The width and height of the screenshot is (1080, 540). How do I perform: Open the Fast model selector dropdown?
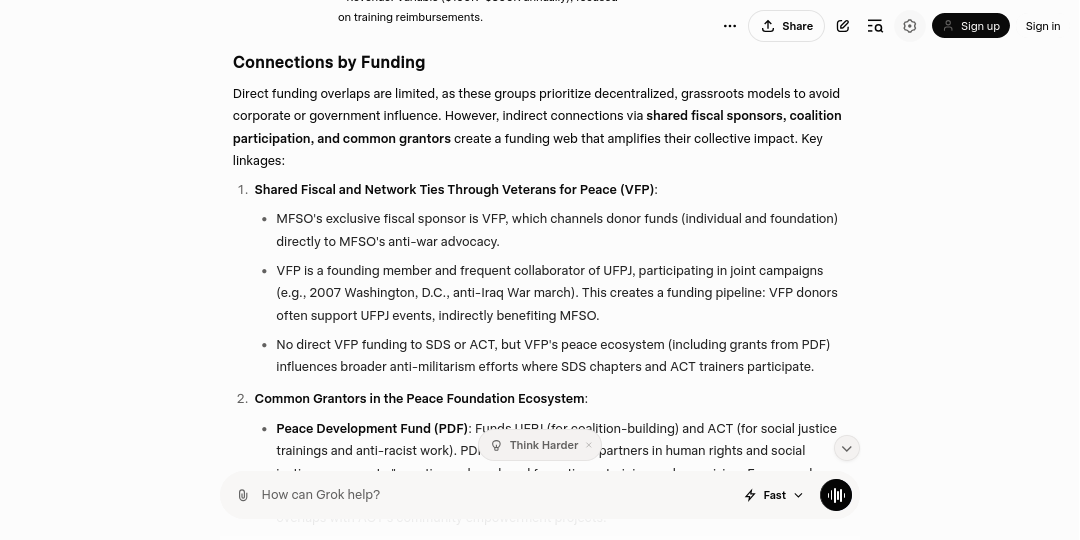coord(774,495)
